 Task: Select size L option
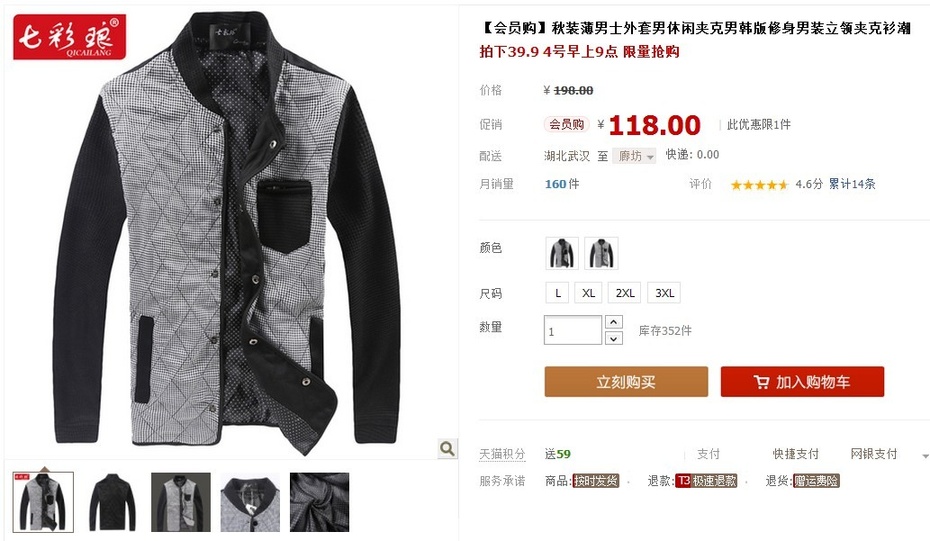[558, 293]
